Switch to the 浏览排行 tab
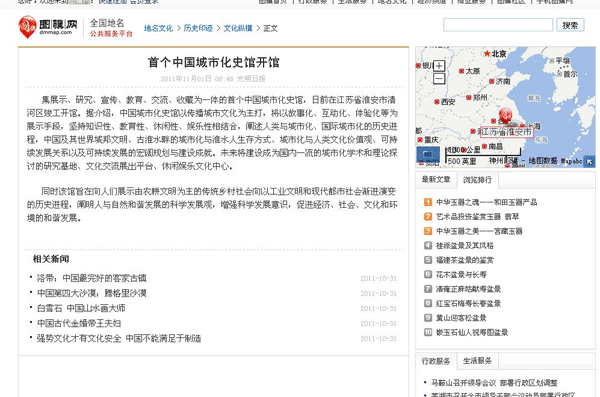Screen dimensions: 600x397 pos(478,180)
